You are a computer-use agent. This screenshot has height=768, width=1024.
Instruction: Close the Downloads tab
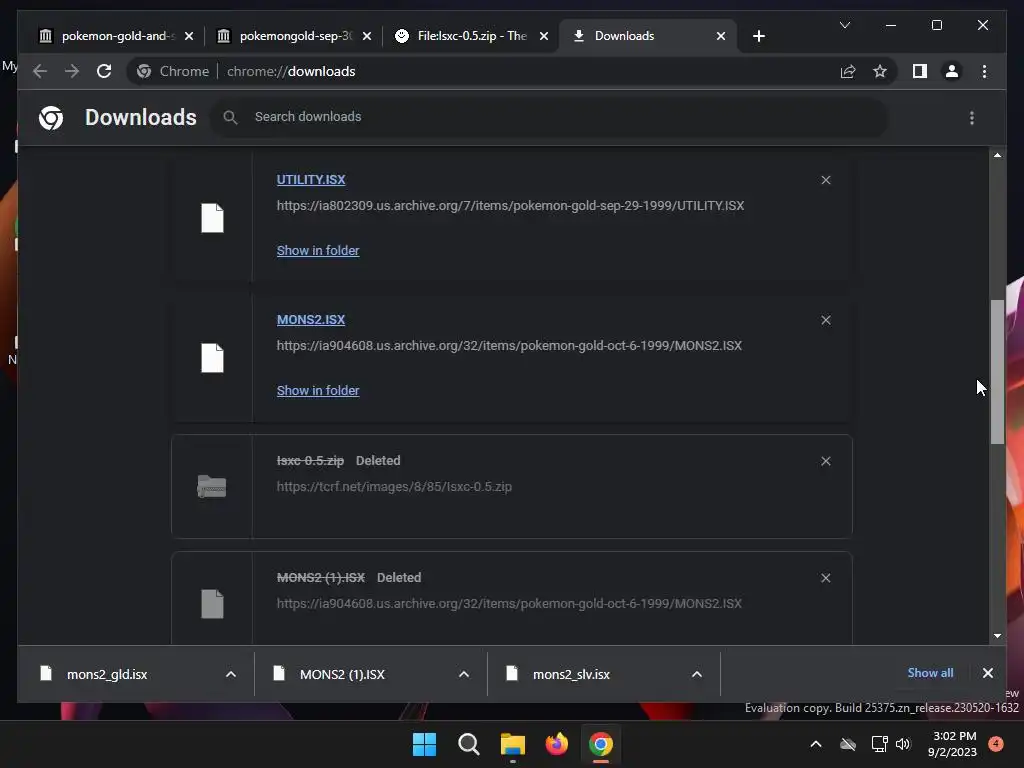[x=720, y=36]
